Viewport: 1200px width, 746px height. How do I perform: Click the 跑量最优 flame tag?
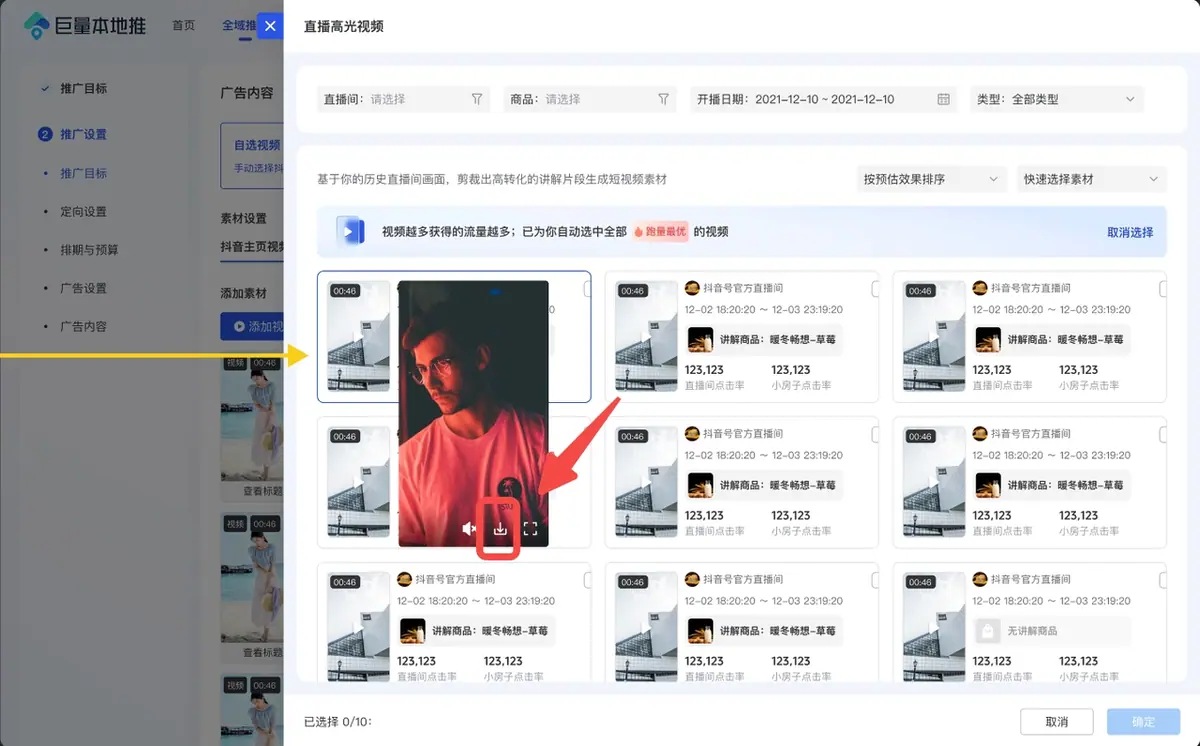pos(659,231)
